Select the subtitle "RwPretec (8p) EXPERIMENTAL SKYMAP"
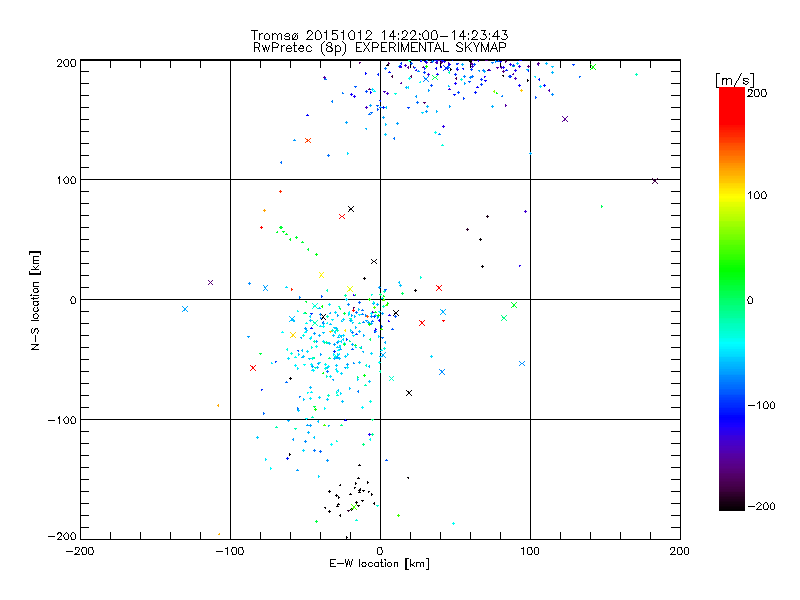 click(x=379, y=48)
